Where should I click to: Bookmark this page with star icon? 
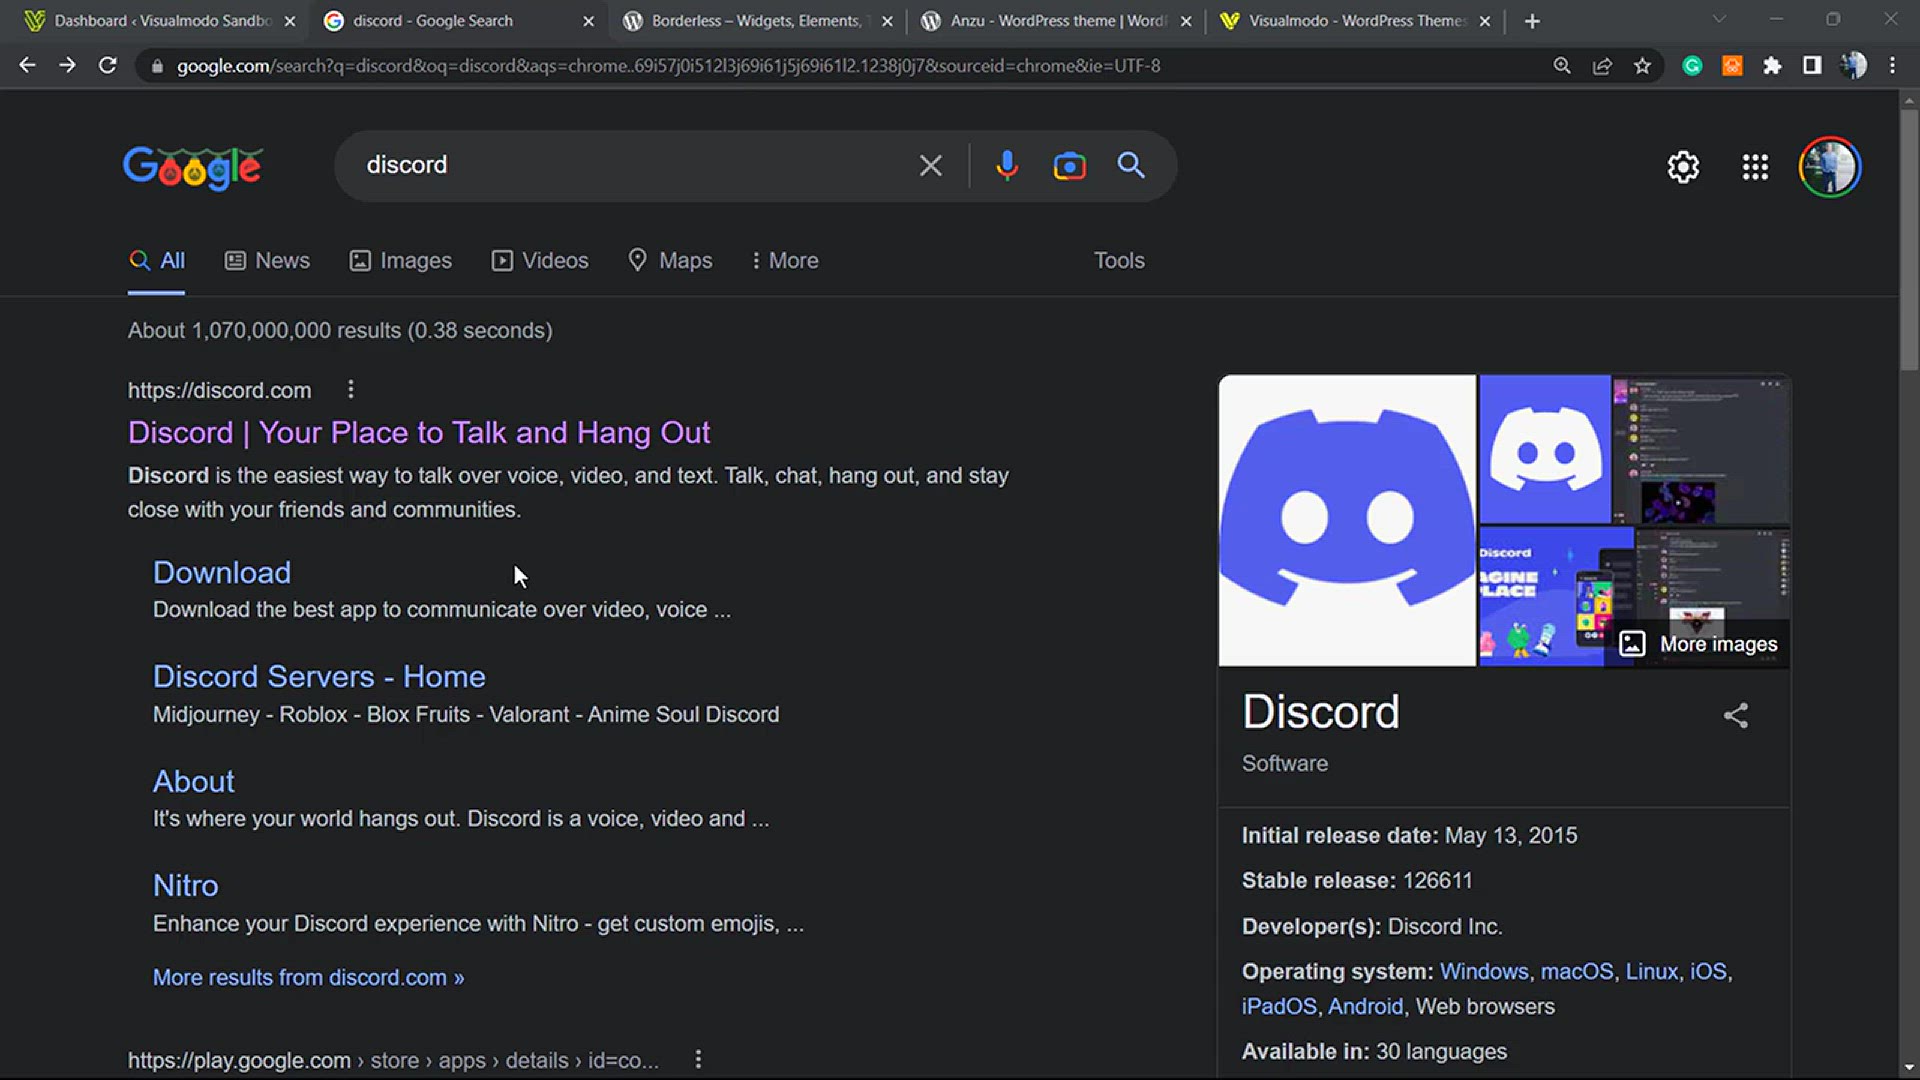coord(1642,65)
